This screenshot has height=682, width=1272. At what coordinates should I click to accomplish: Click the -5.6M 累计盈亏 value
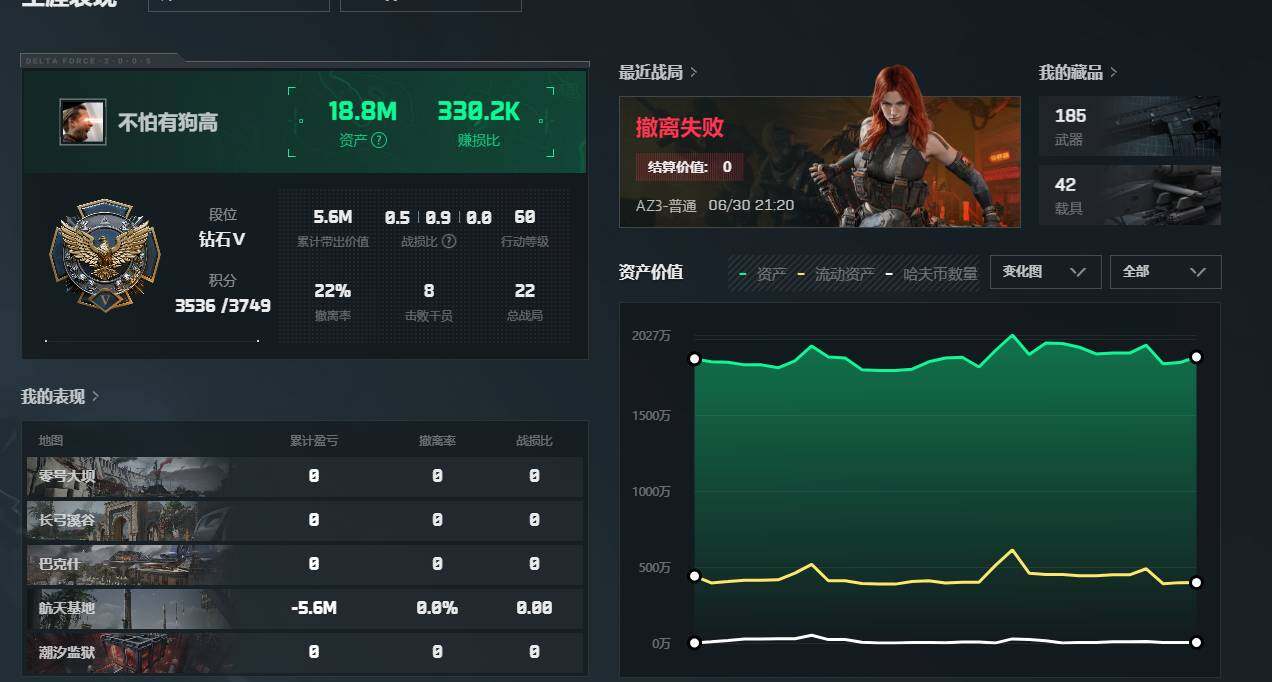[314, 608]
